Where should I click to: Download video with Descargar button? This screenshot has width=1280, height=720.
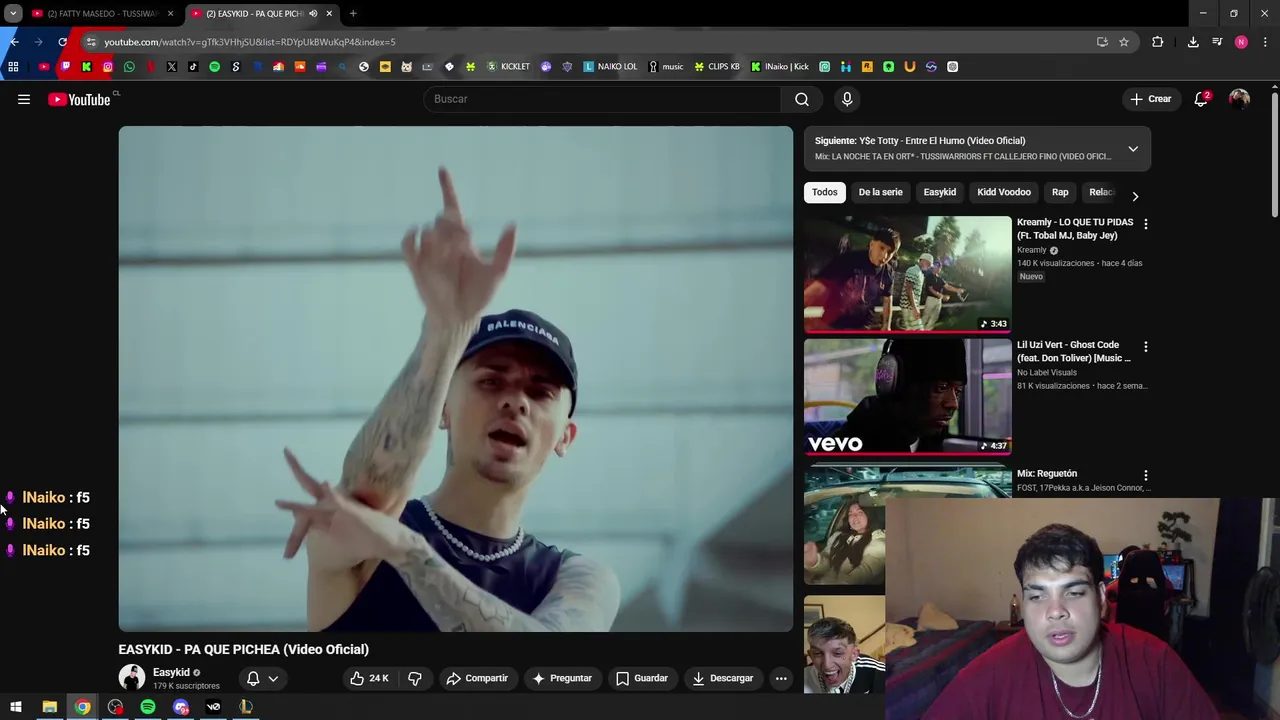[722, 678]
